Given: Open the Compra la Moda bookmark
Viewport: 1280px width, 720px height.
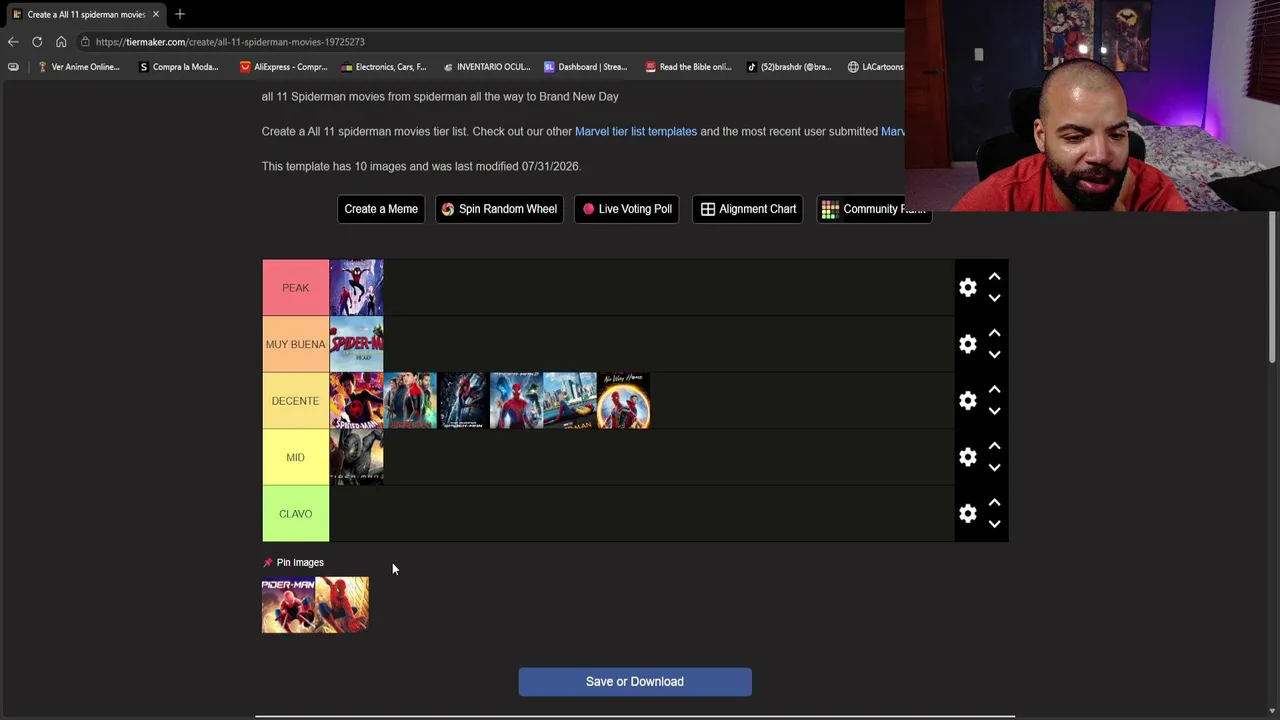Looking at the screenshot, I should click(x=179, y=67).
